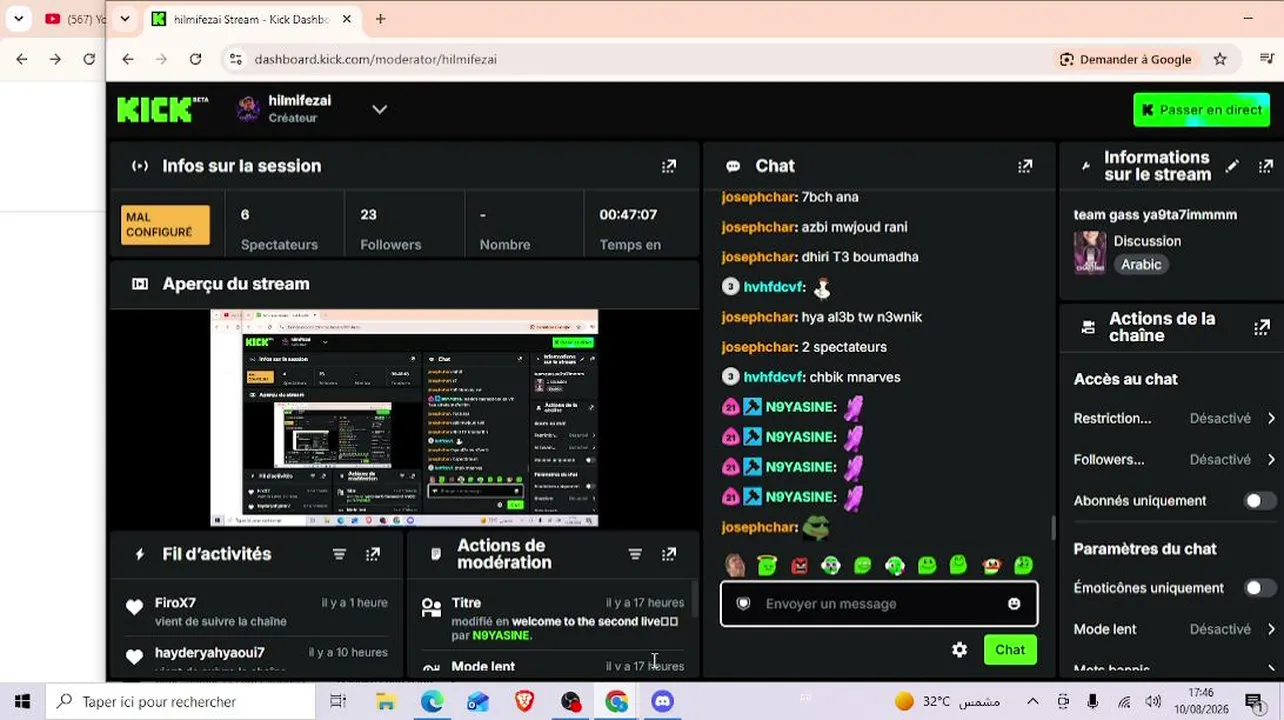Insert the cowboy hat emote
Screen dimensions: 1284x720
point(991,566)
